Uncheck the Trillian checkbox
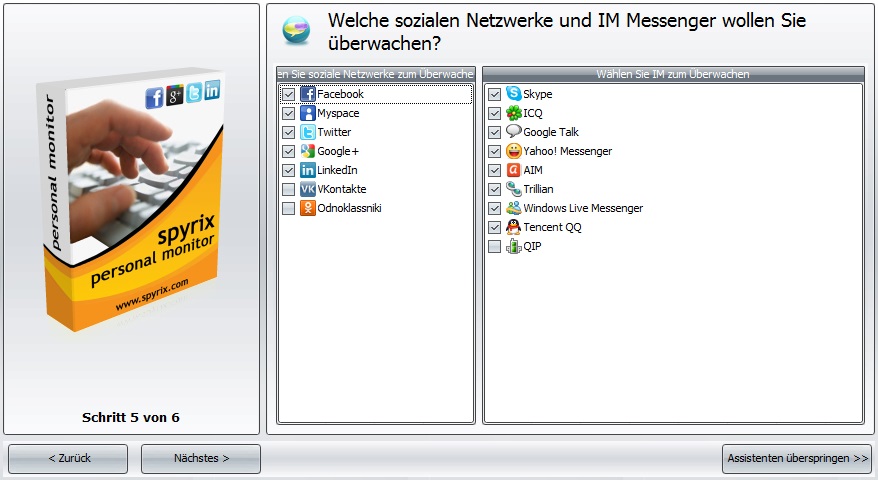Screen dimensions: 878x480 coord(494,189)
